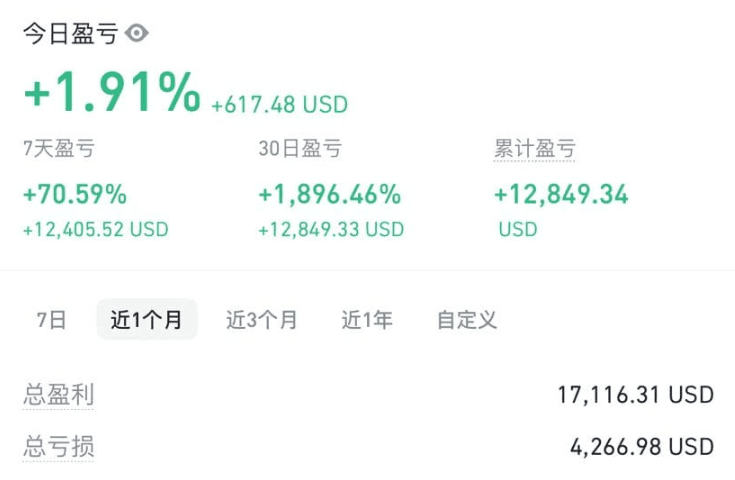The width and height of the screenshot is (735, 480).
Task: Tap the 总盈利 underlined label
Action: 59,394
